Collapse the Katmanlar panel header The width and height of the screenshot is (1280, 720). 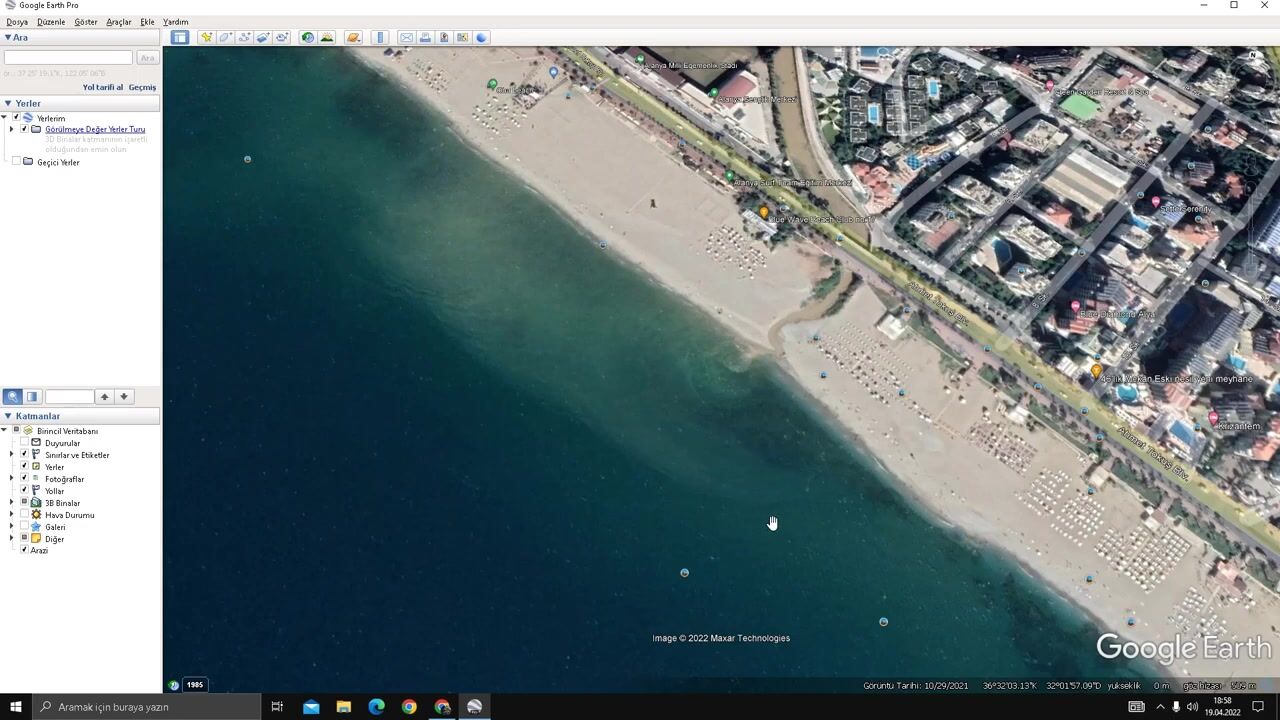8,416
